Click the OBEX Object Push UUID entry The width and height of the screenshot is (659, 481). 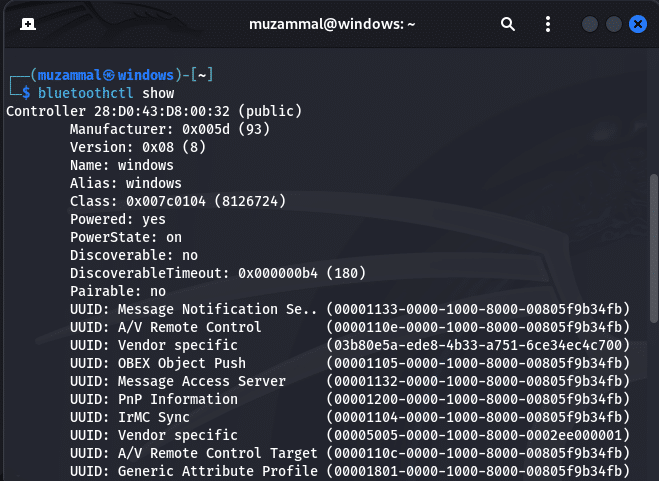[x=348, y=363]
